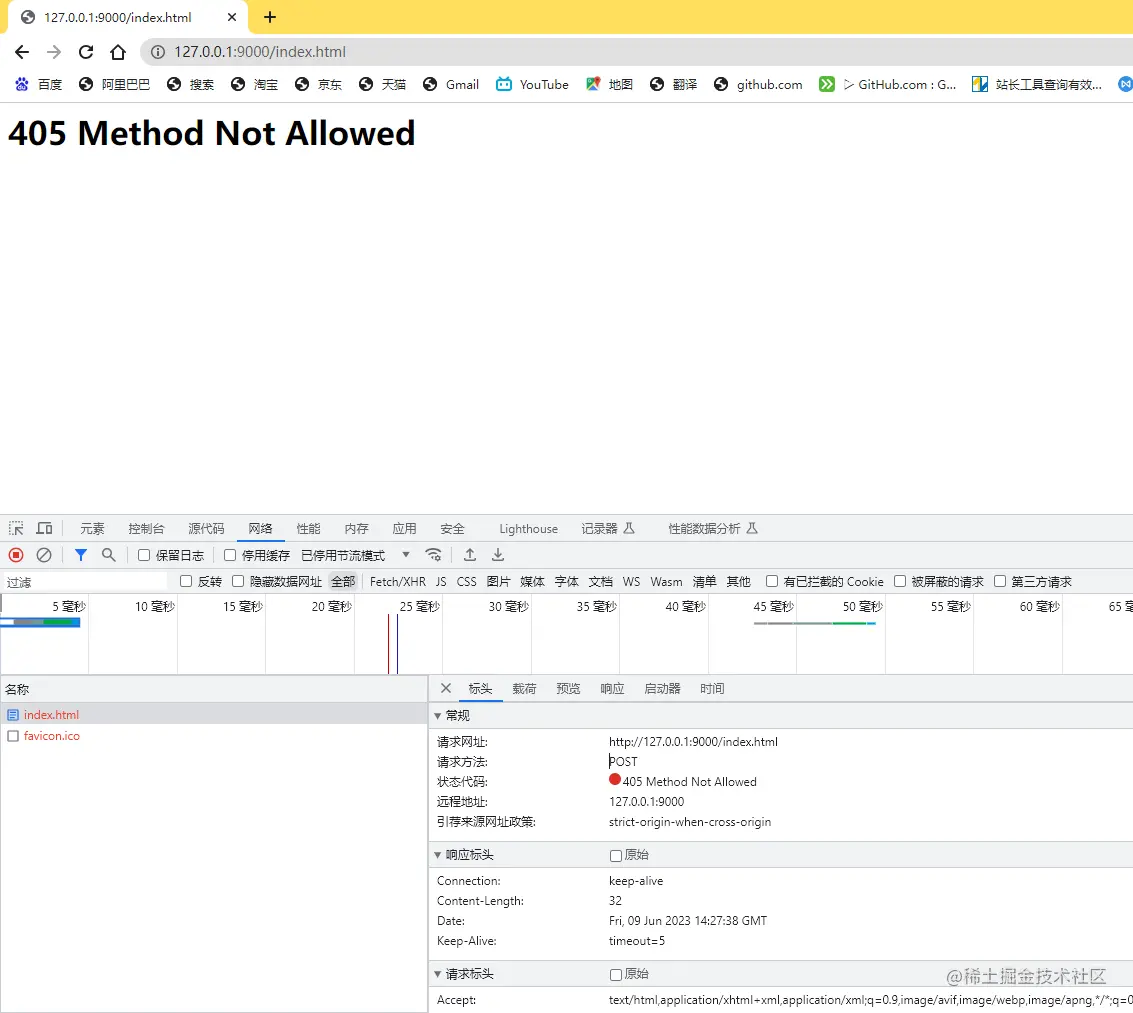Export HAR file download icon
The height and width of the screenshot is (1013, 1133).
click(x=498, y=555)
